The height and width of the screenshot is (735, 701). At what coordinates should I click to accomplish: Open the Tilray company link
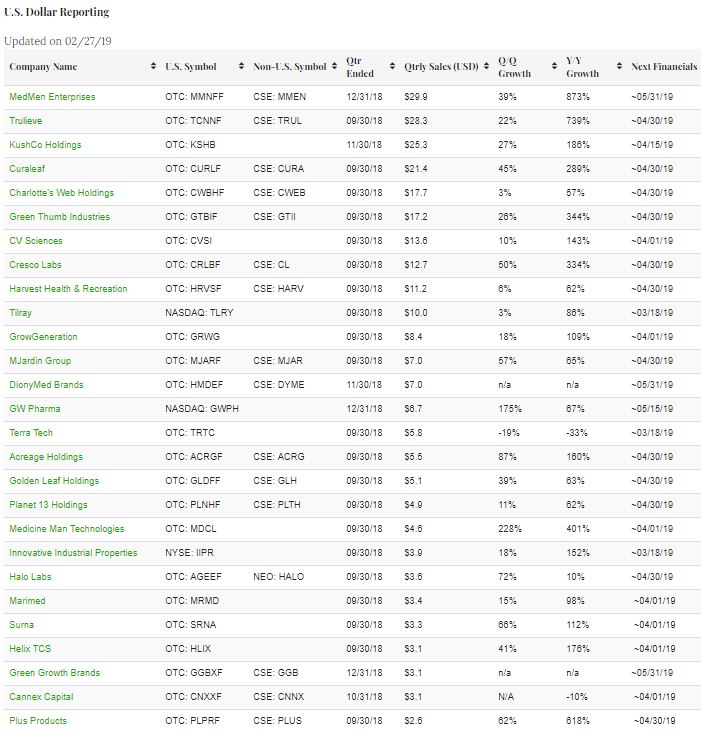tap(20, 313)
